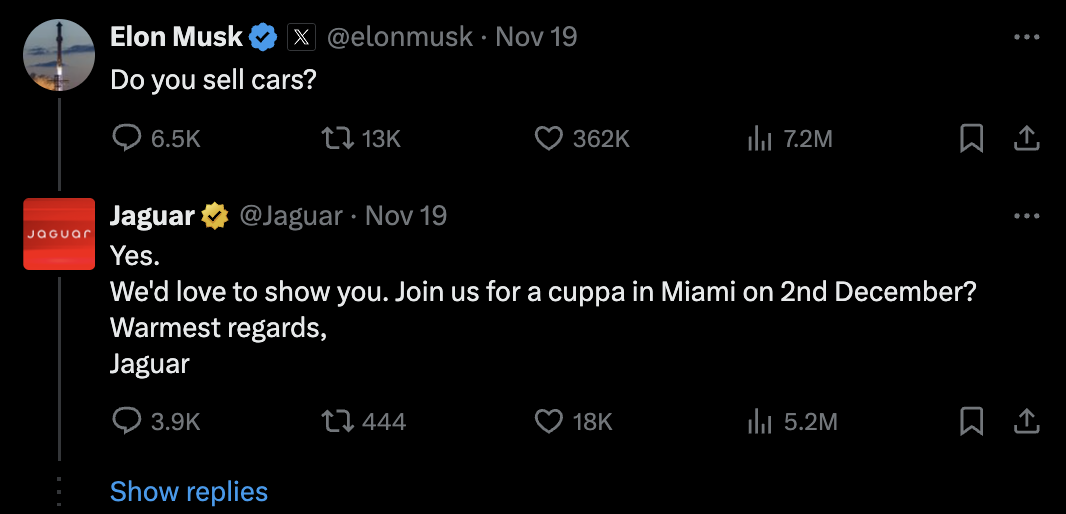Open more options on Elon Musk's tweet
1066x514 pixels.
[1026, 38]
